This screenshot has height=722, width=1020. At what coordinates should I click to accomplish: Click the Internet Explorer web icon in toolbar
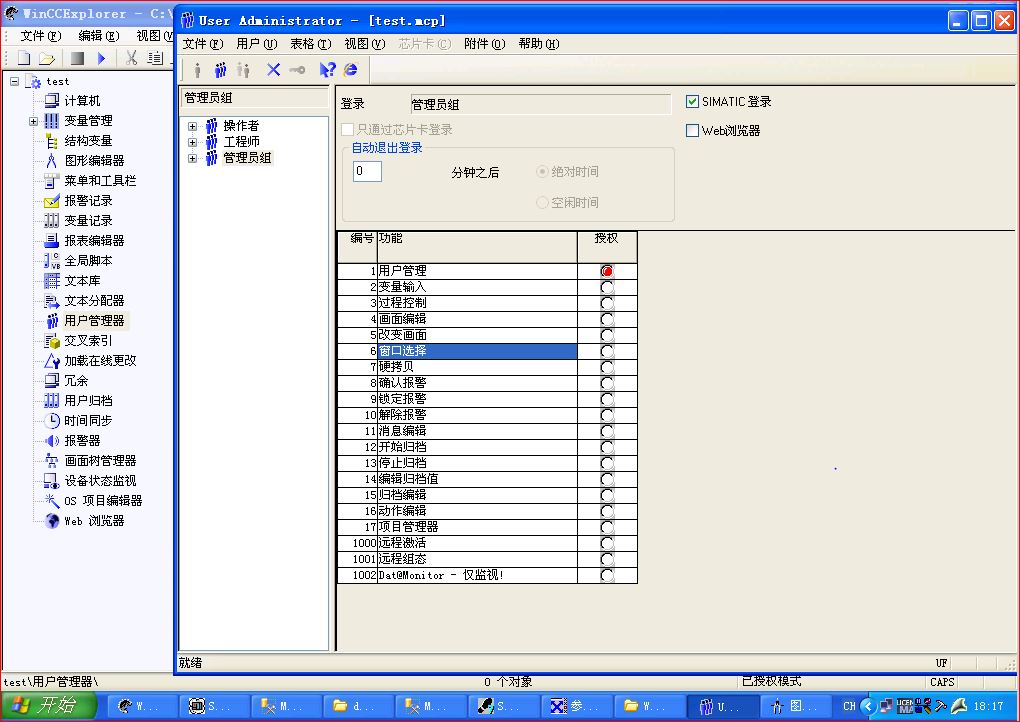click(351, 70)
